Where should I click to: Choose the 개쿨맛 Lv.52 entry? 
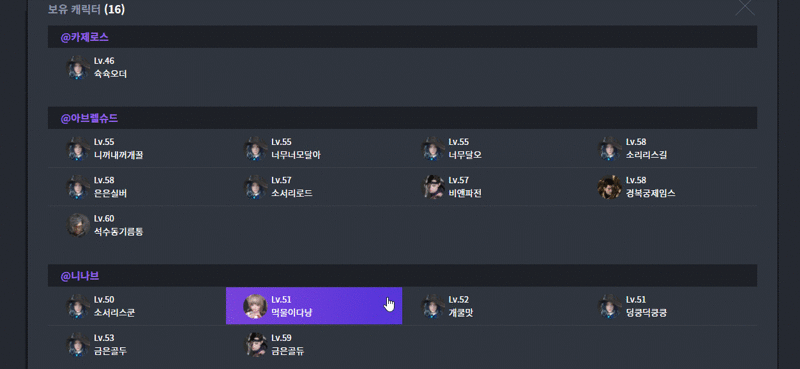491,306
